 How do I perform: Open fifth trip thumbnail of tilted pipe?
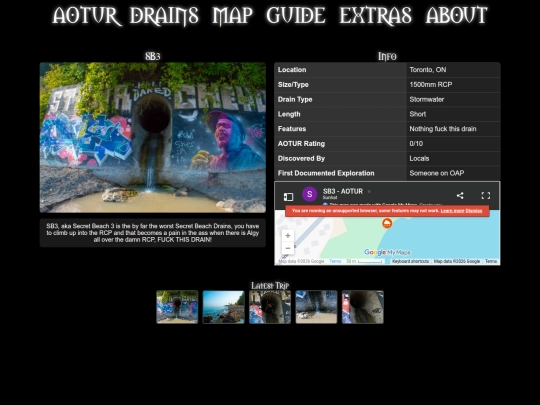point(363,307)
